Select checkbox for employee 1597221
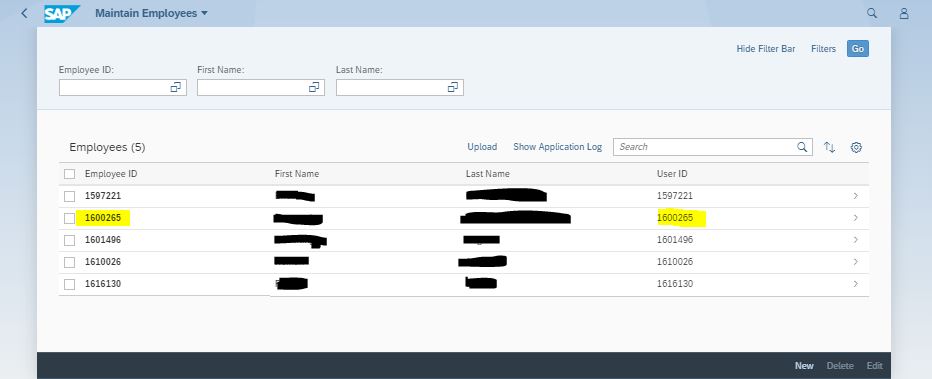The height and width of the screenshot is (379, 932). [x=70, y=196]
